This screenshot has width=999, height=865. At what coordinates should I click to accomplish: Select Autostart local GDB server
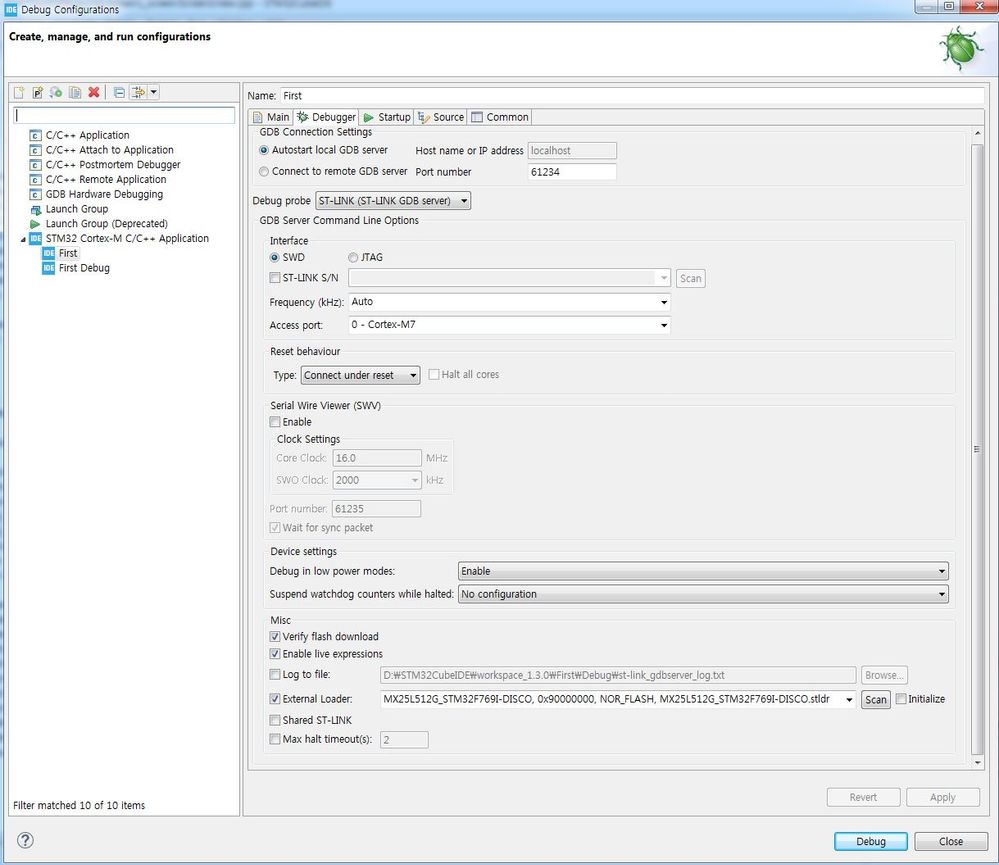tap(264, 150)
